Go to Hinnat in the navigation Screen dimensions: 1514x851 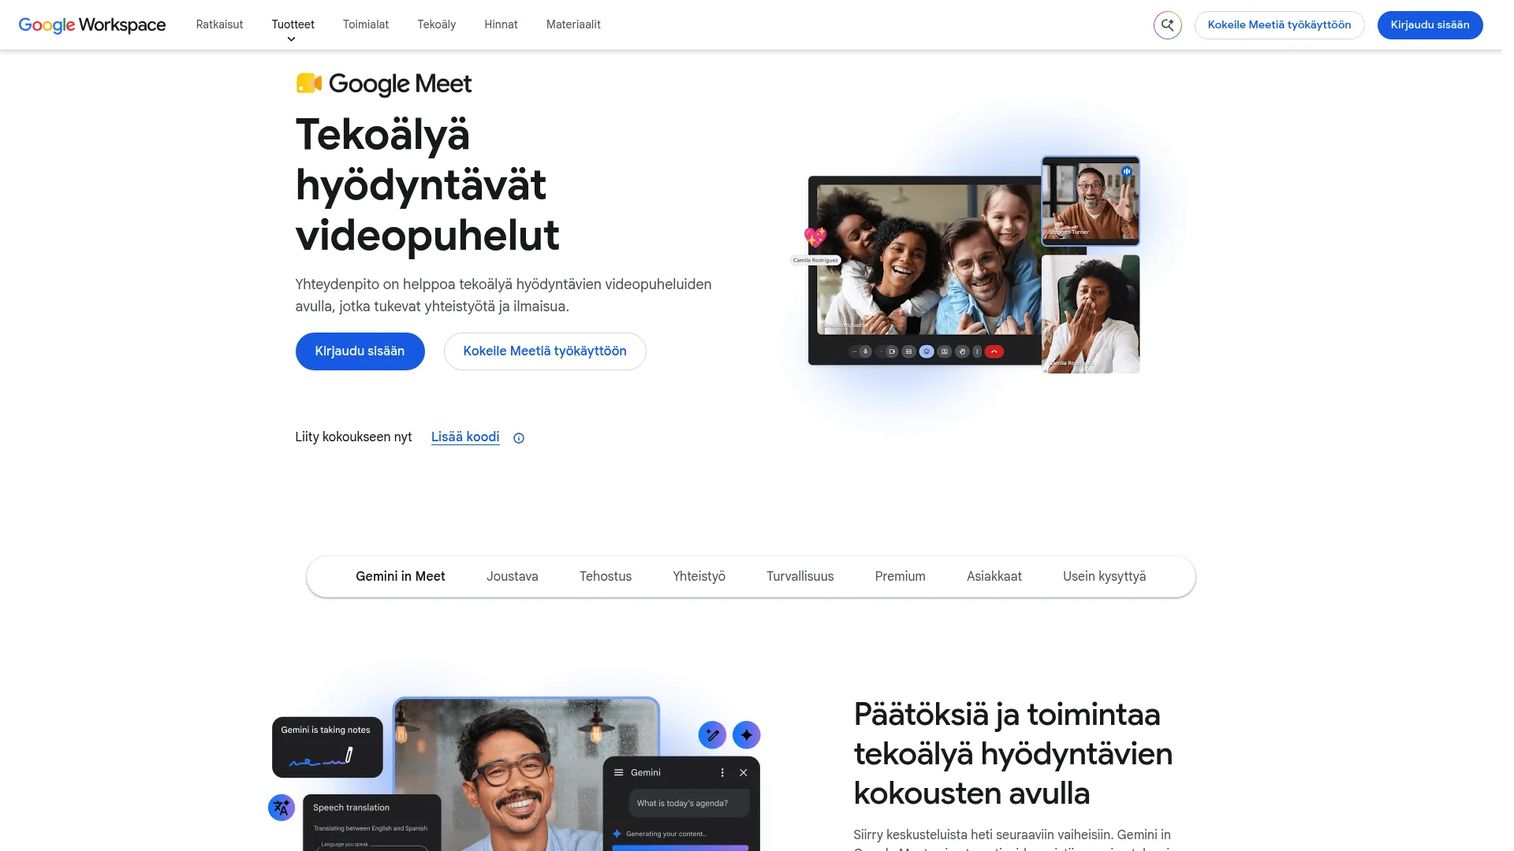pyautogui.click(x=501, y=24)
